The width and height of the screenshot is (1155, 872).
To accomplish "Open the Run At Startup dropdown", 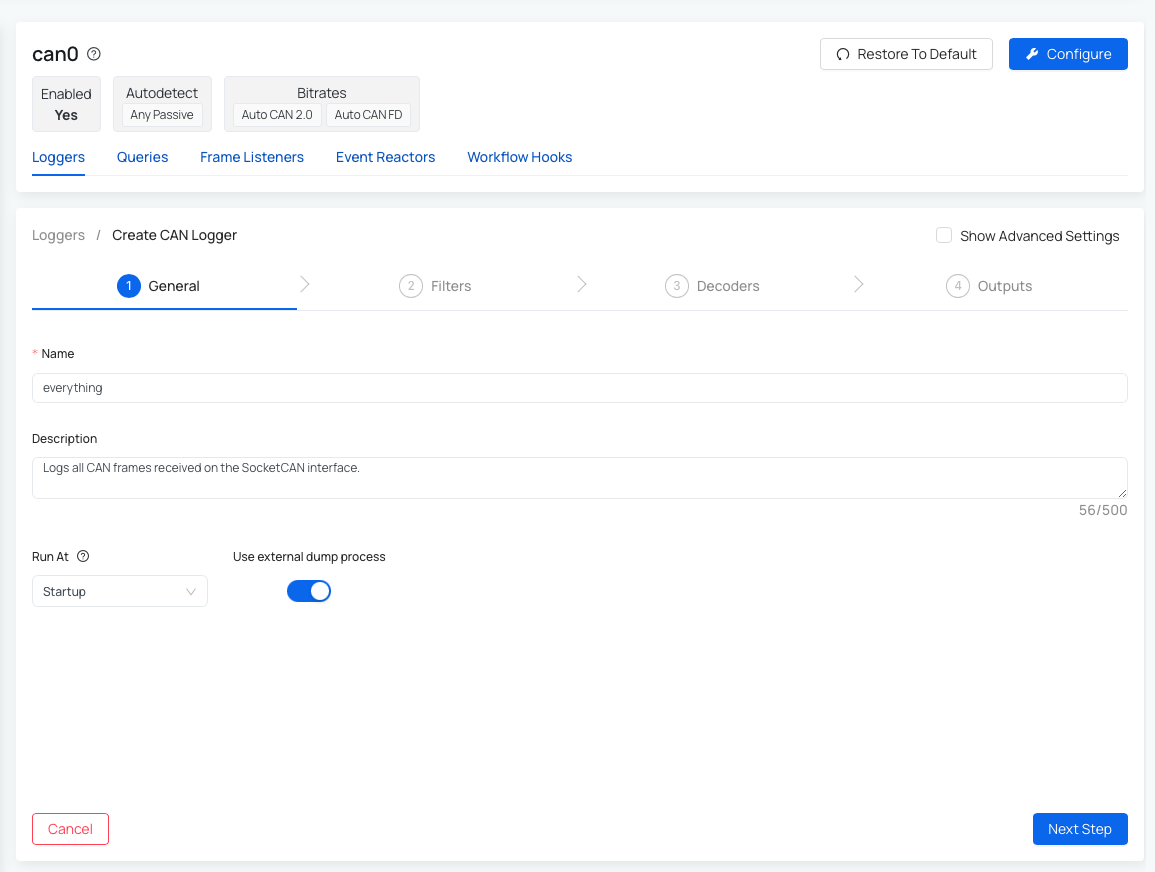I will pyautogui.click(x=120, y=591).
